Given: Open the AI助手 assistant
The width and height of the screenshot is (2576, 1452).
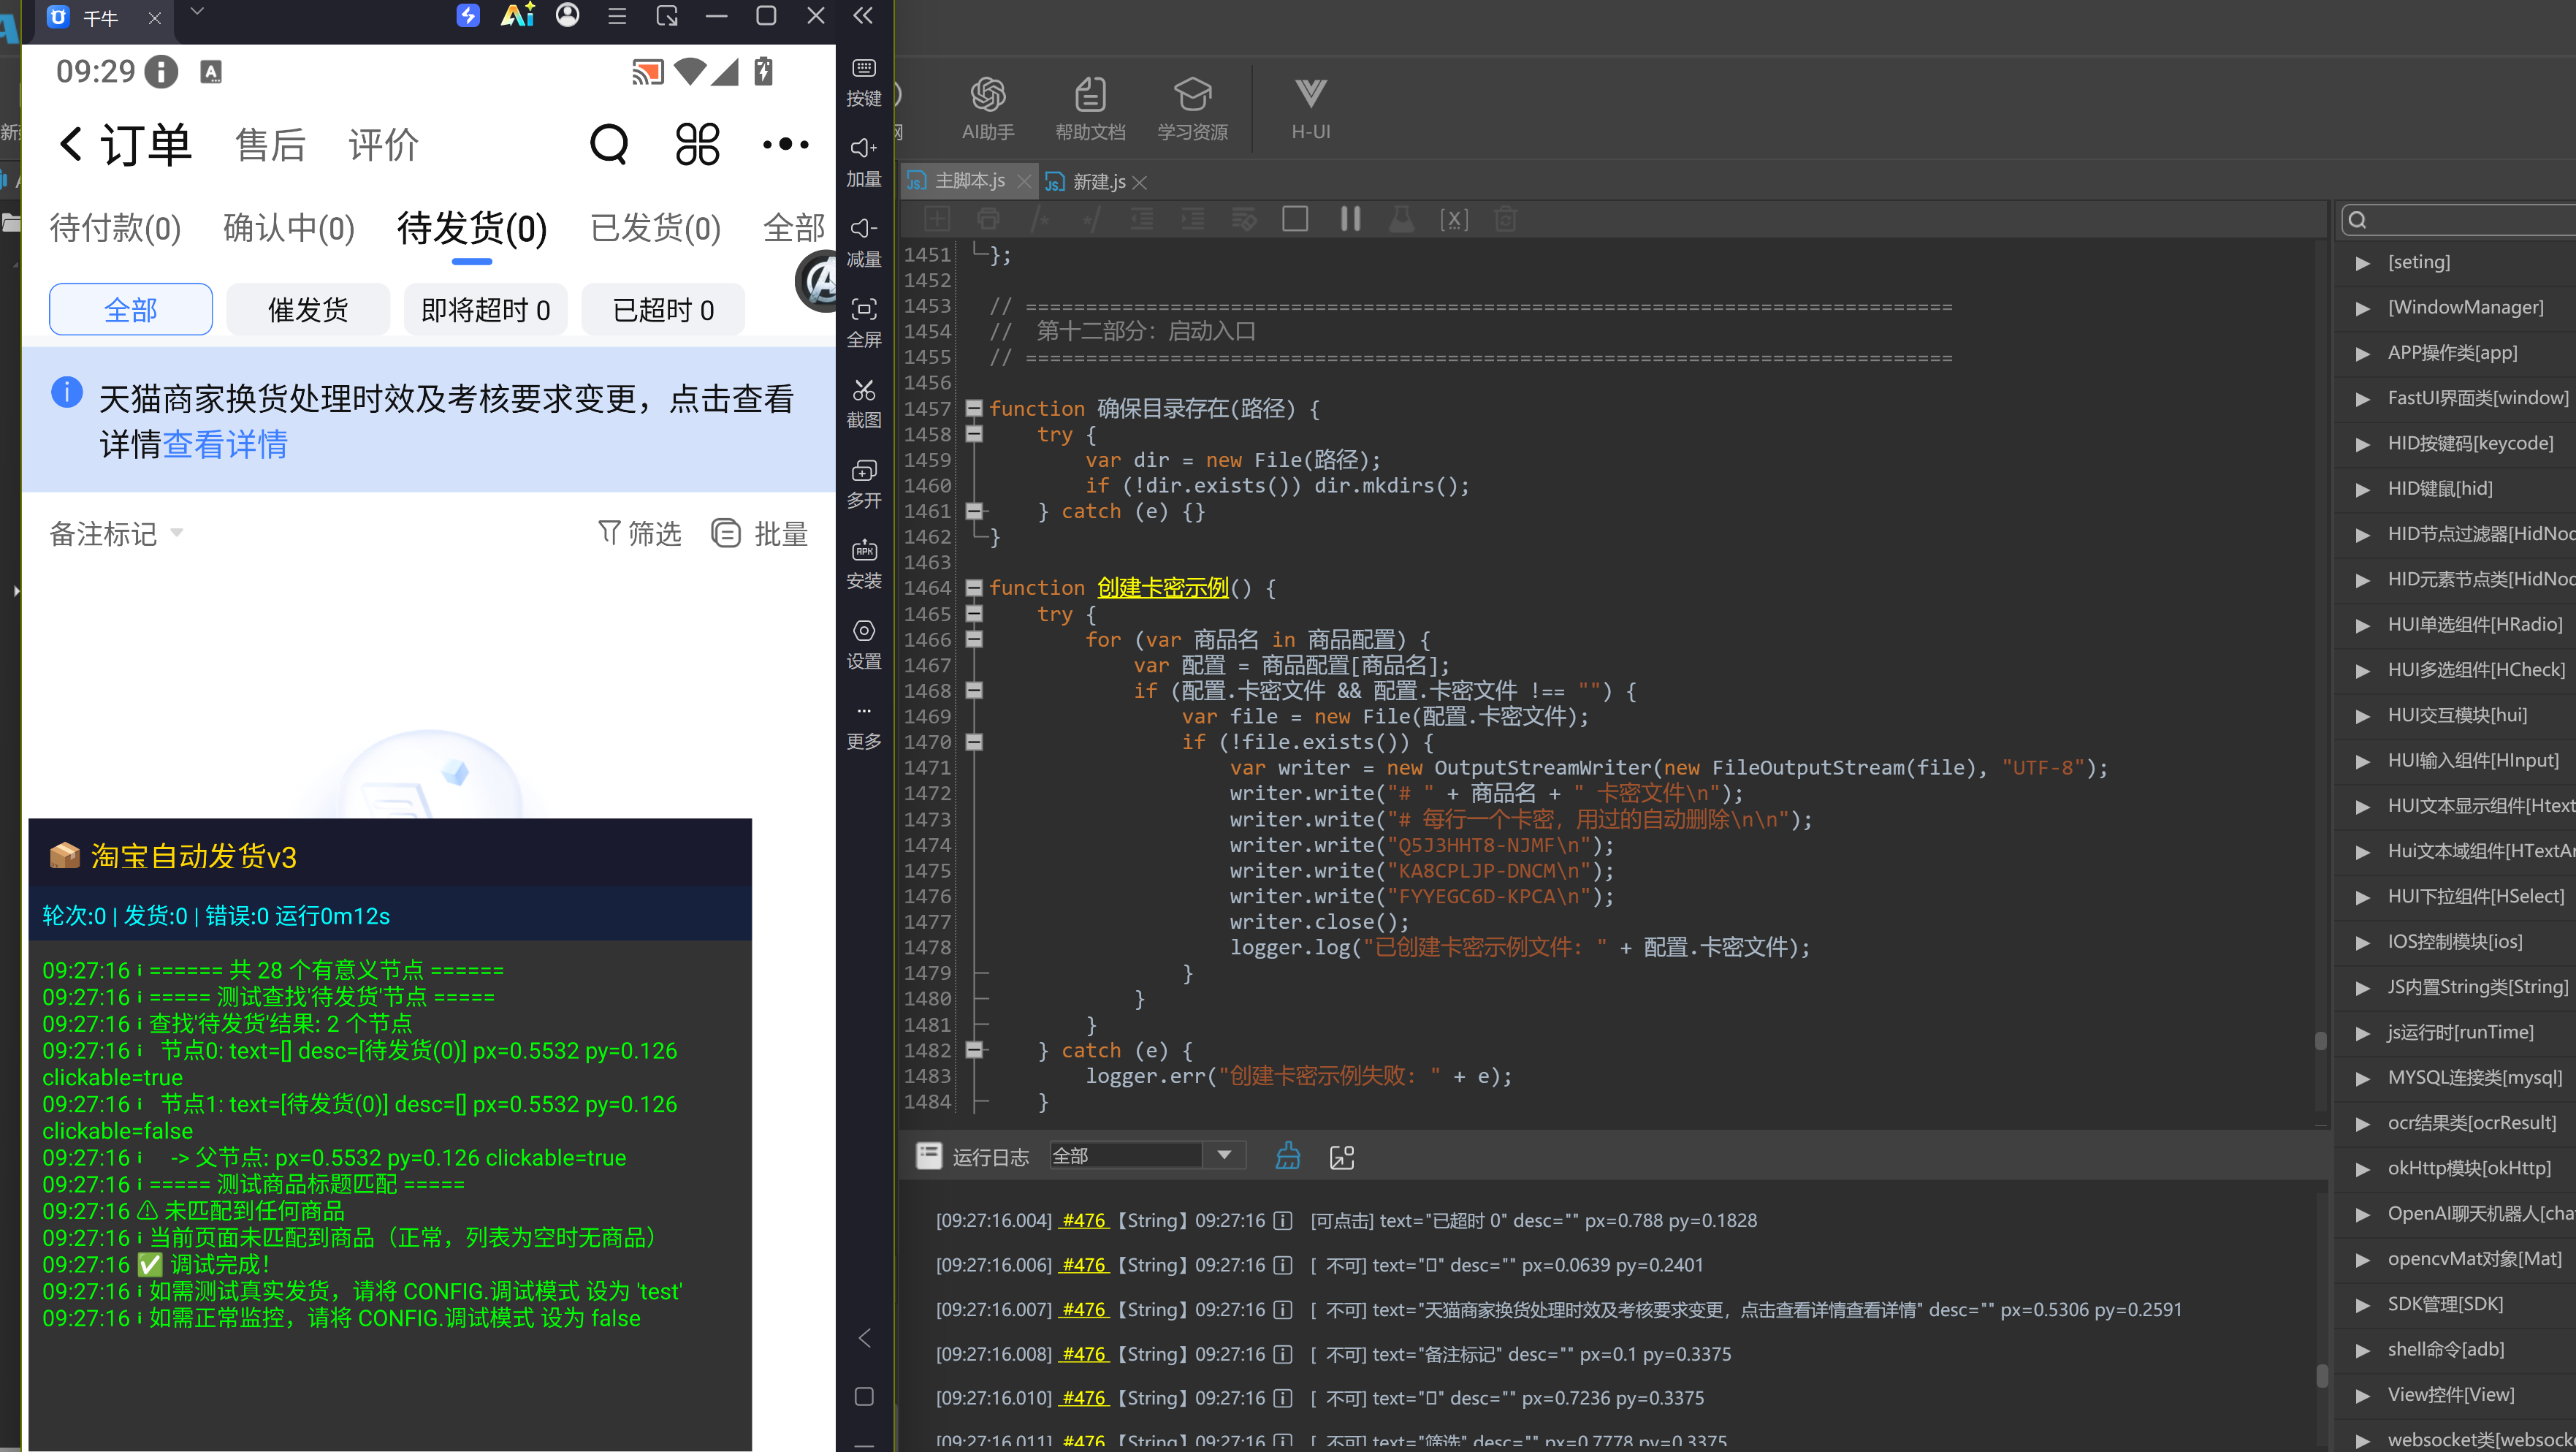Looking at the screenshot, I should 987,108.
